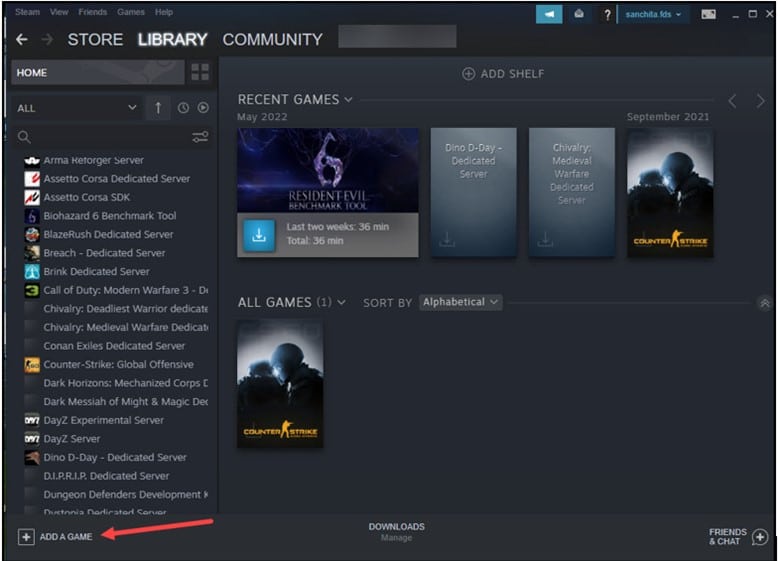Click Call of Duty Modern Warfare 3 icon
Screen dimensions: 780x561
pyautogui.click(x=32, y=290)
